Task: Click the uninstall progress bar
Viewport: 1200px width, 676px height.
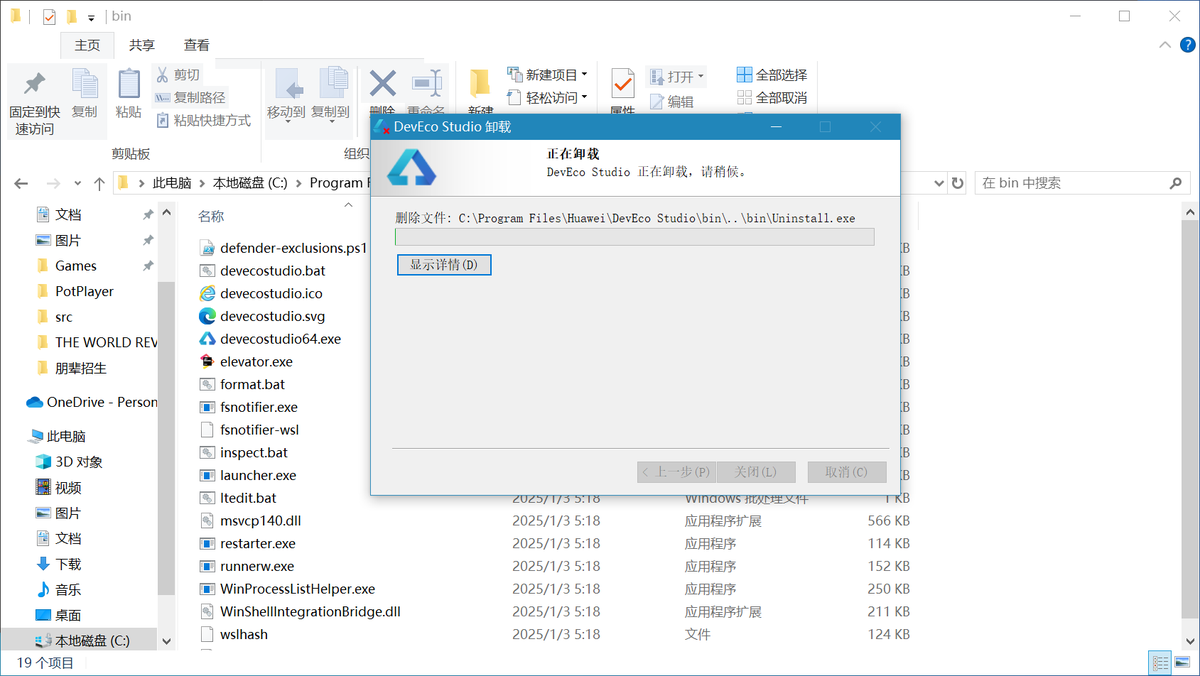Action: 635,237
